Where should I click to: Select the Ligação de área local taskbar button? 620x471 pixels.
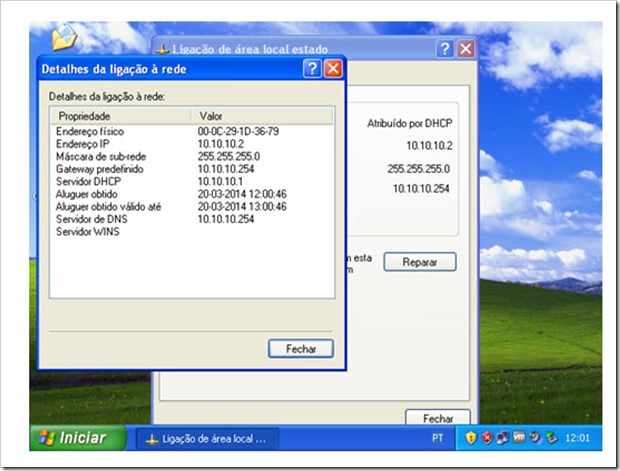click(x=207, y=439)
